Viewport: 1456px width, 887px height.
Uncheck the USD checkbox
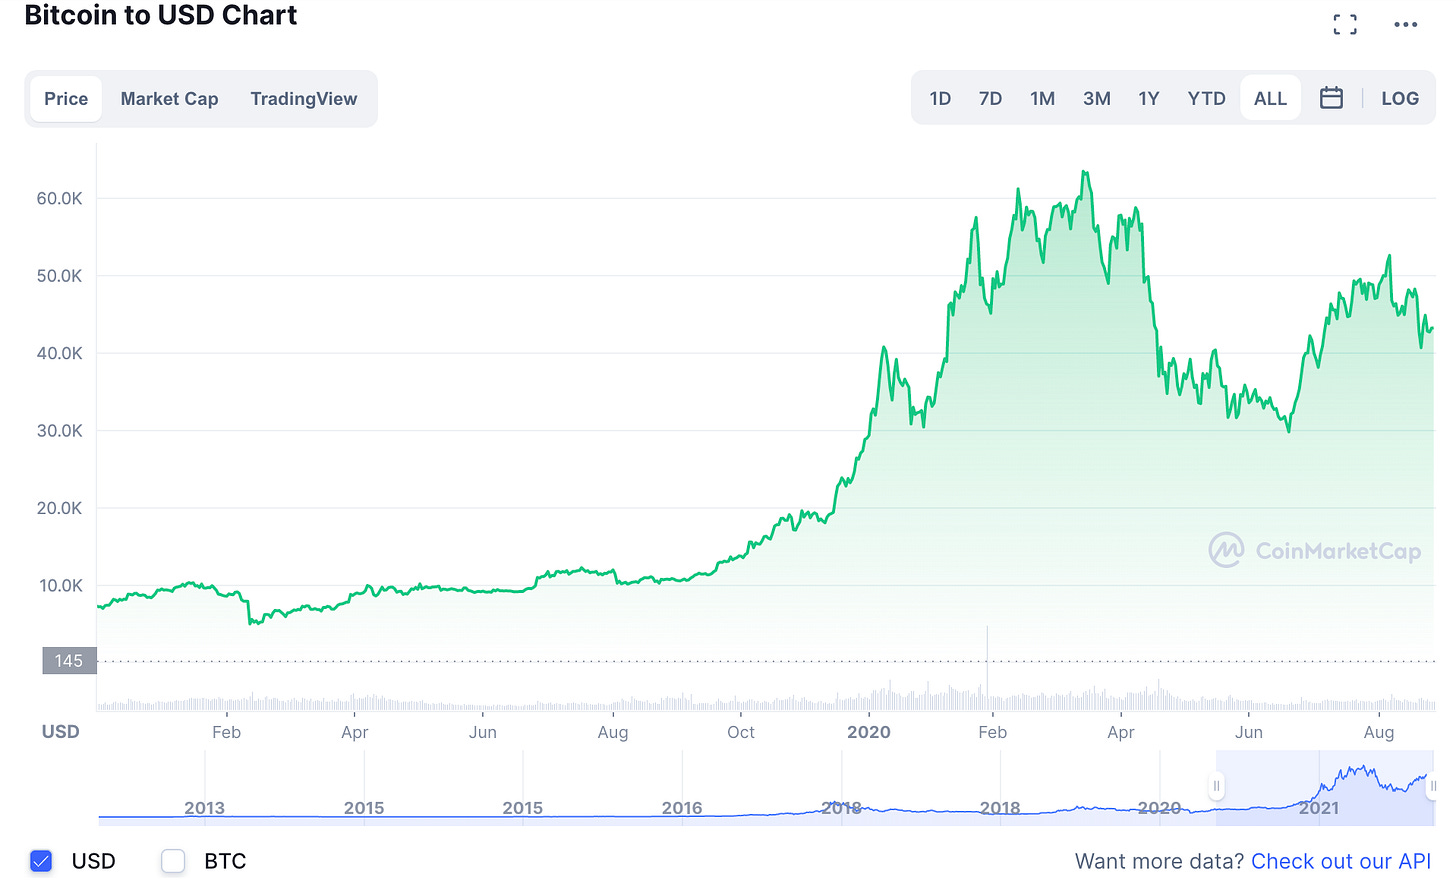coord(41,861)
